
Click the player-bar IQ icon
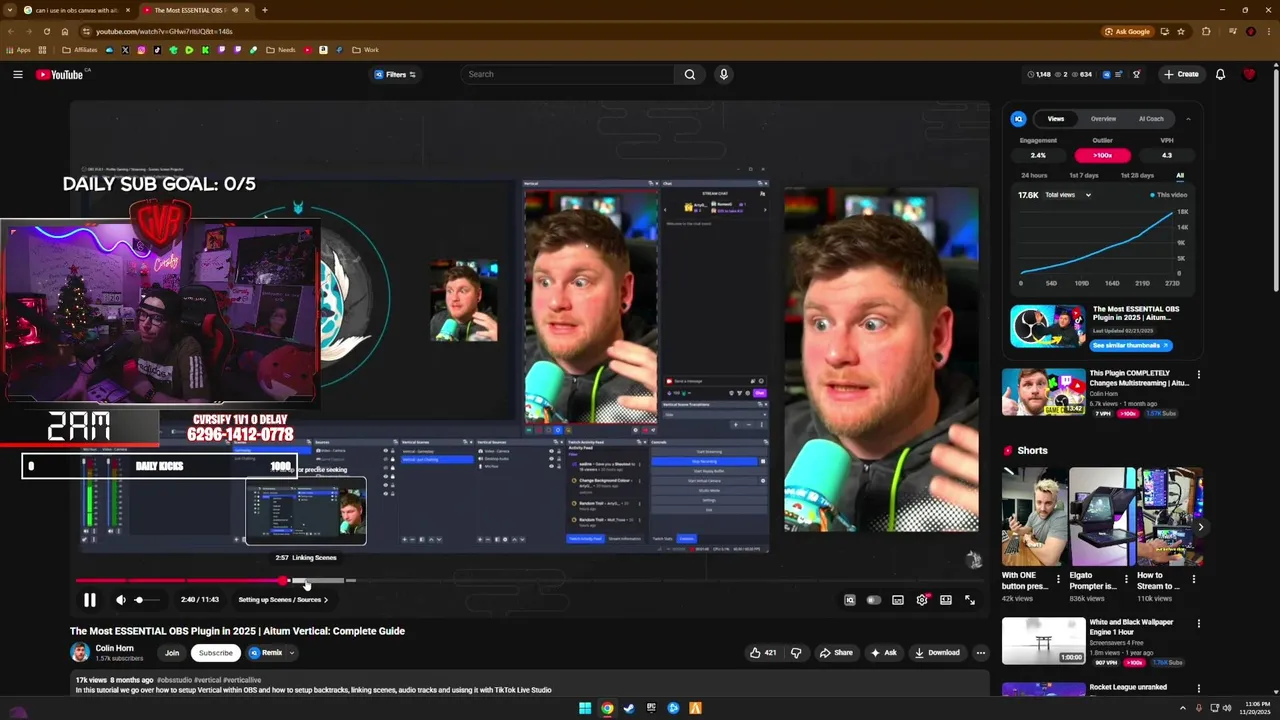(x=850, y=600)
